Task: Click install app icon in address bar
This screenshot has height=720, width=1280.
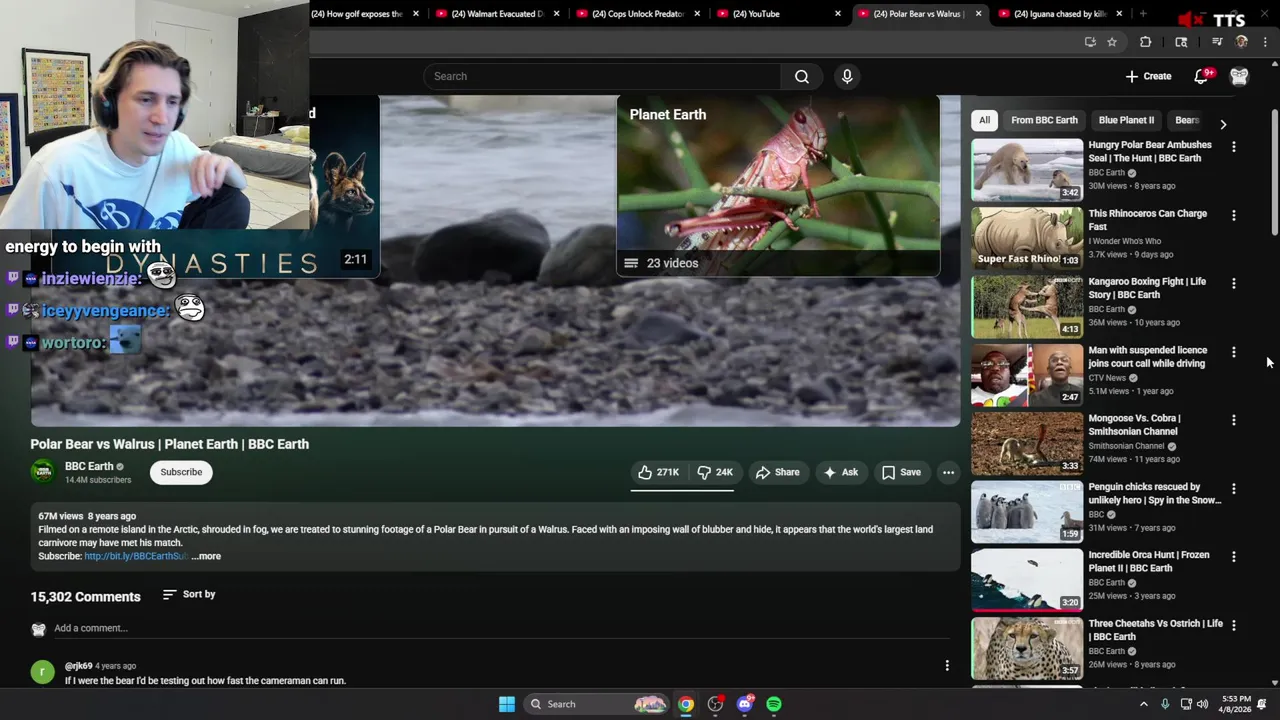Action: [x=1090, y=42]
